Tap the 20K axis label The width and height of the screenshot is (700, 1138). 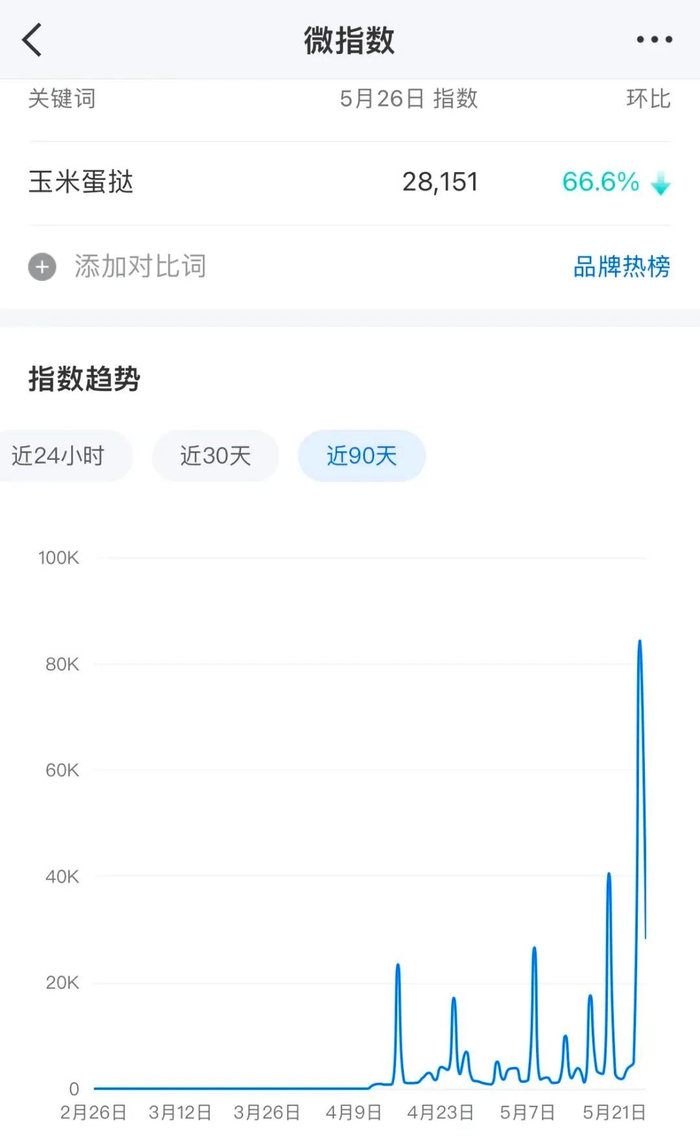(62, 983)
